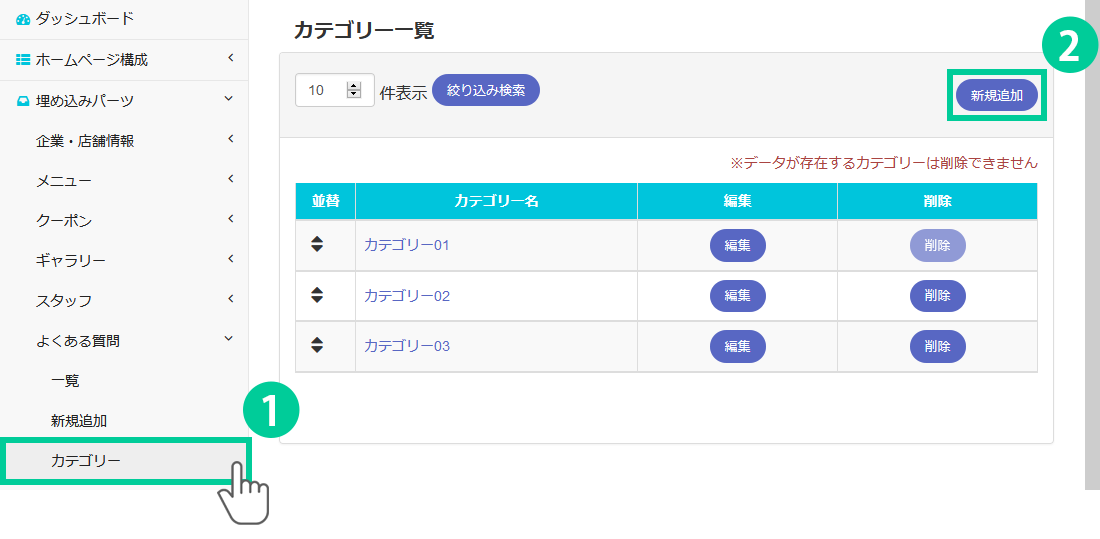Delete カテゴリー03 using 削除 button
This screenshot has width=1100, height=539.
click(x=937, y=346)
